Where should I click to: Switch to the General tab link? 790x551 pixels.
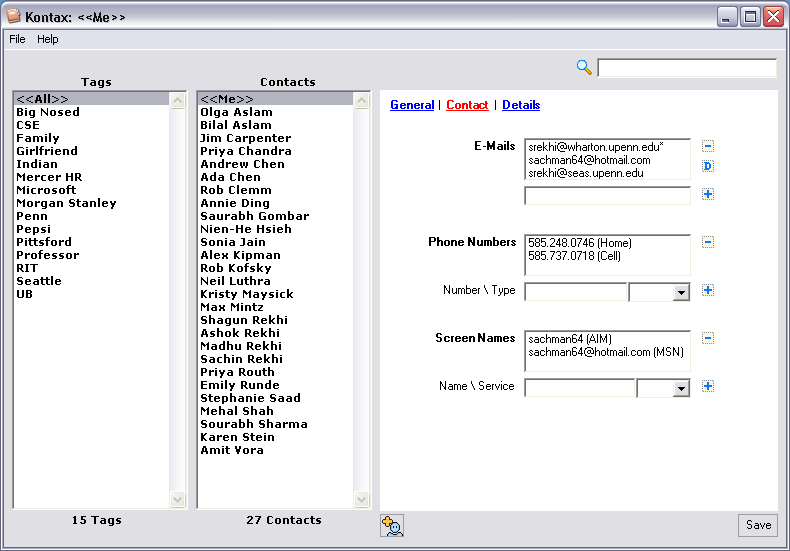(x=412, y=105)
